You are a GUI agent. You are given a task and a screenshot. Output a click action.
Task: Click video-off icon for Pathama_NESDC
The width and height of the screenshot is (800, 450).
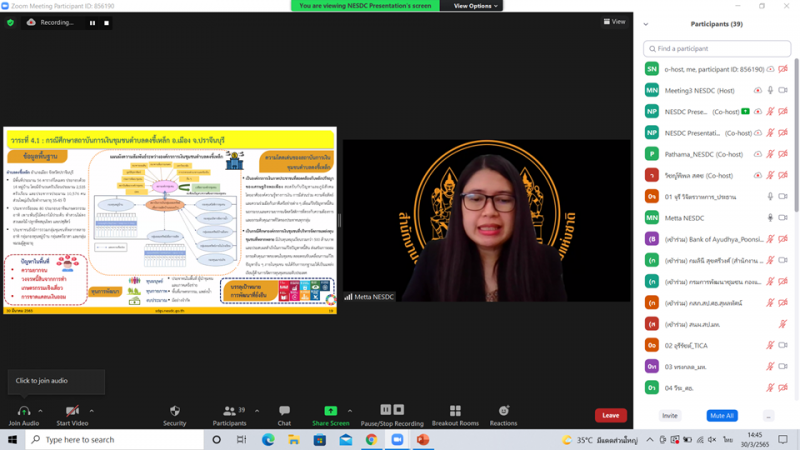point(783,154)
